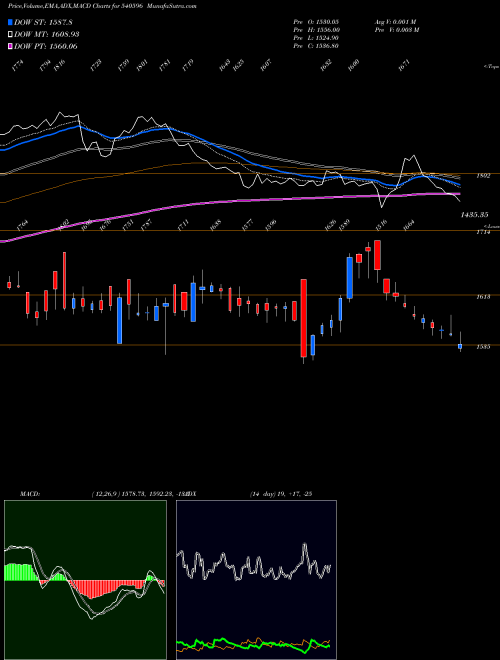Select the DOW ST: 1587.8 label
Viewport: 500px width, 660px height.
click(x=43, y=22)
